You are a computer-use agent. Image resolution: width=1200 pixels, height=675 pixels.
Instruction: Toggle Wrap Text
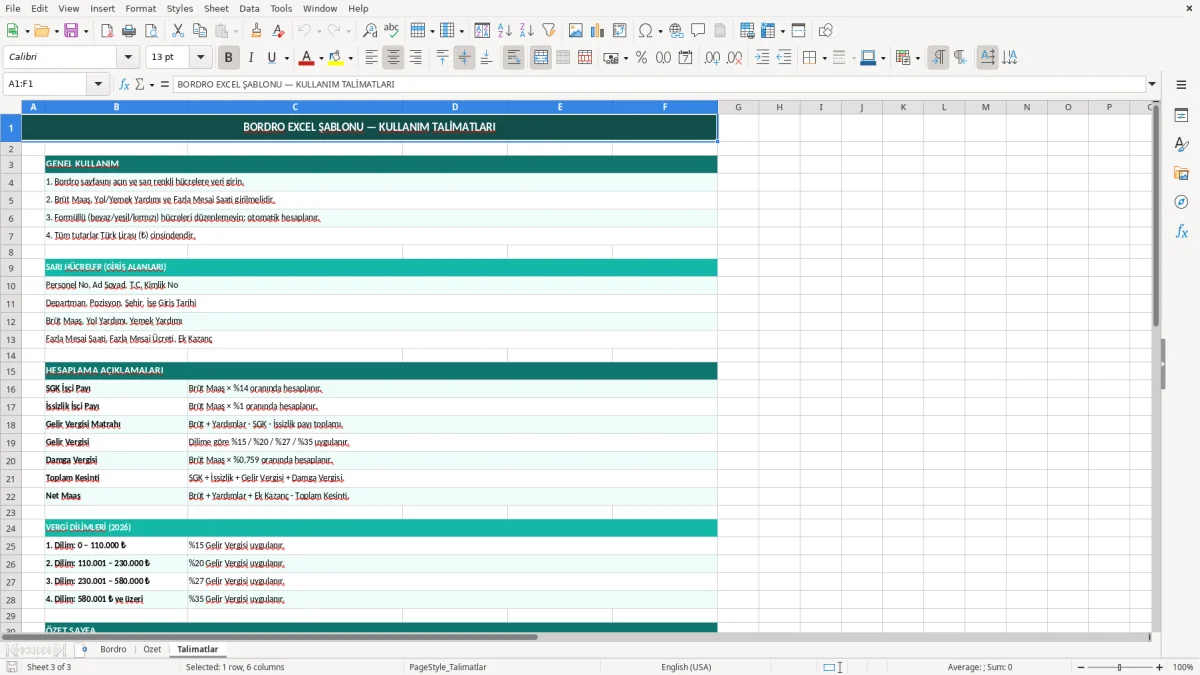pos(514,58)
